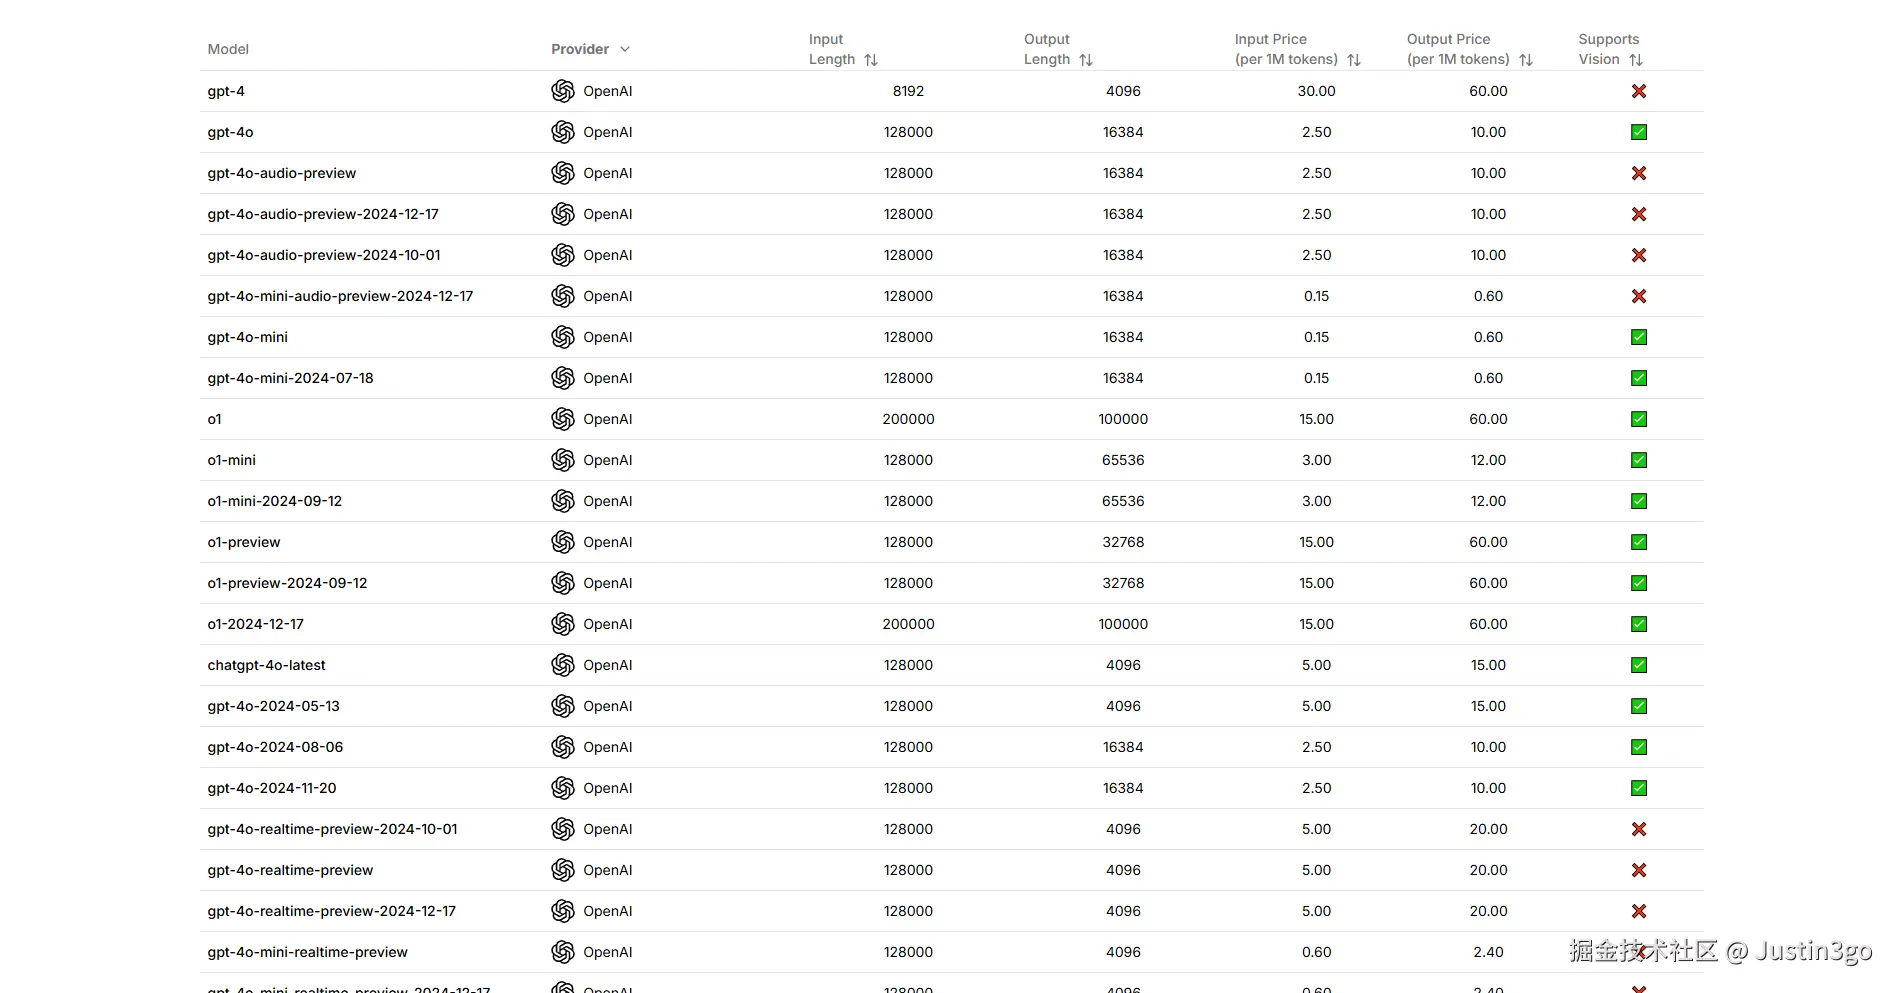Select the o1-2024-12-17 model name
1899x993 pixels.
tap(256, 624)
